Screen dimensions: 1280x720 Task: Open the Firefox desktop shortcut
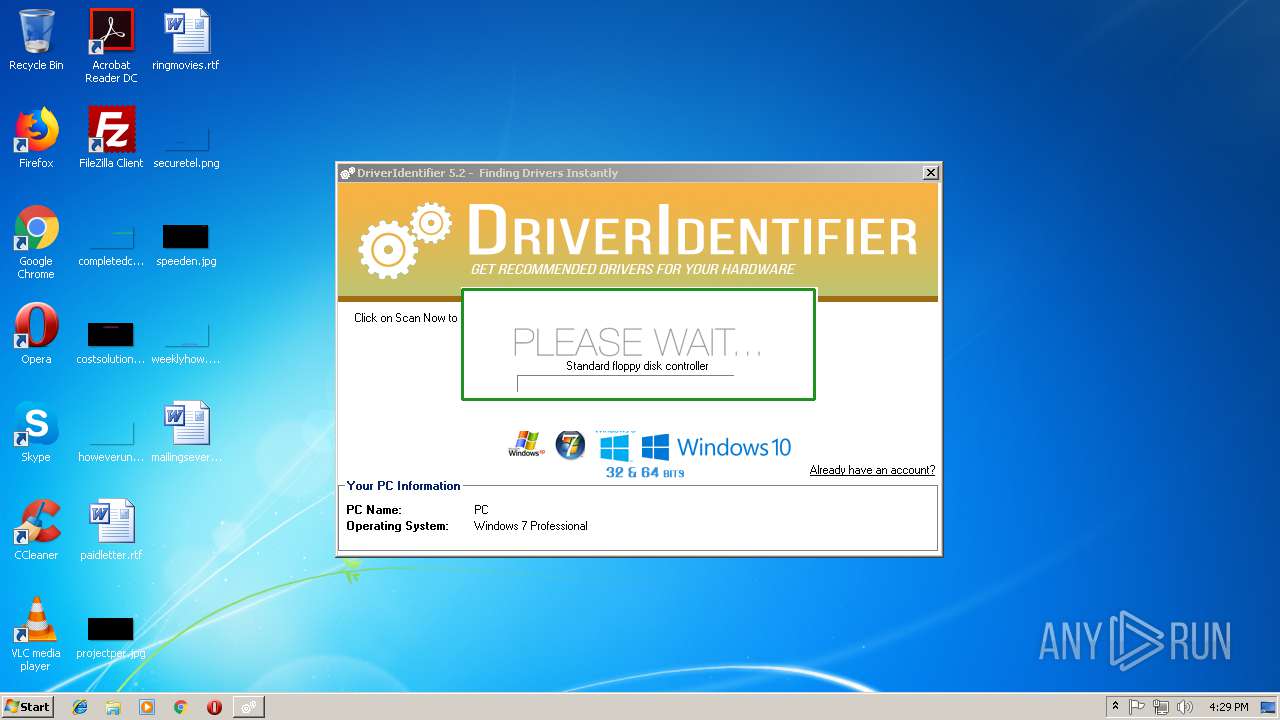36,138
